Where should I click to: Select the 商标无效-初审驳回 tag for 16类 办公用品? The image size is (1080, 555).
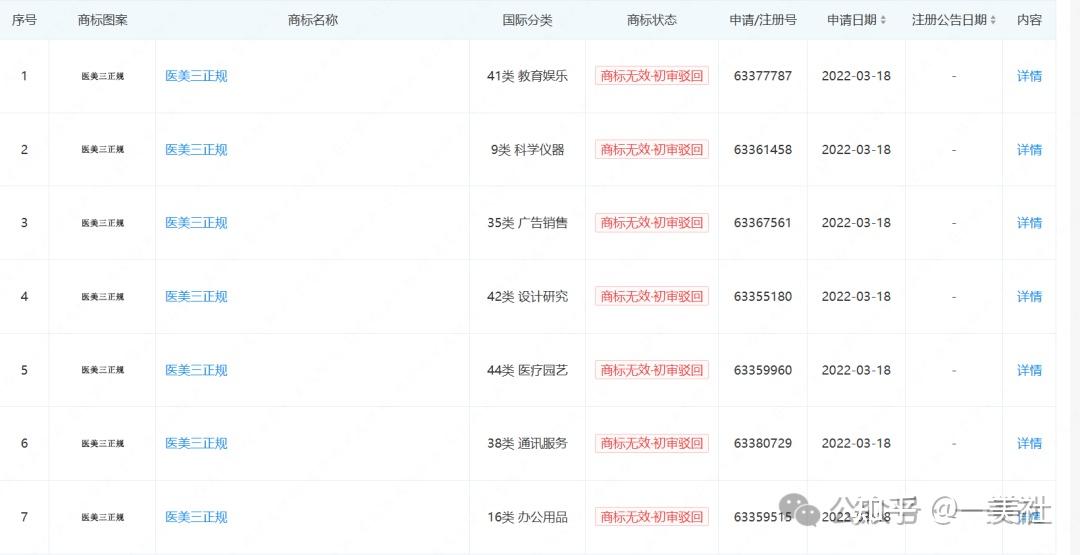pyautogui.click(x=651, y=517)
